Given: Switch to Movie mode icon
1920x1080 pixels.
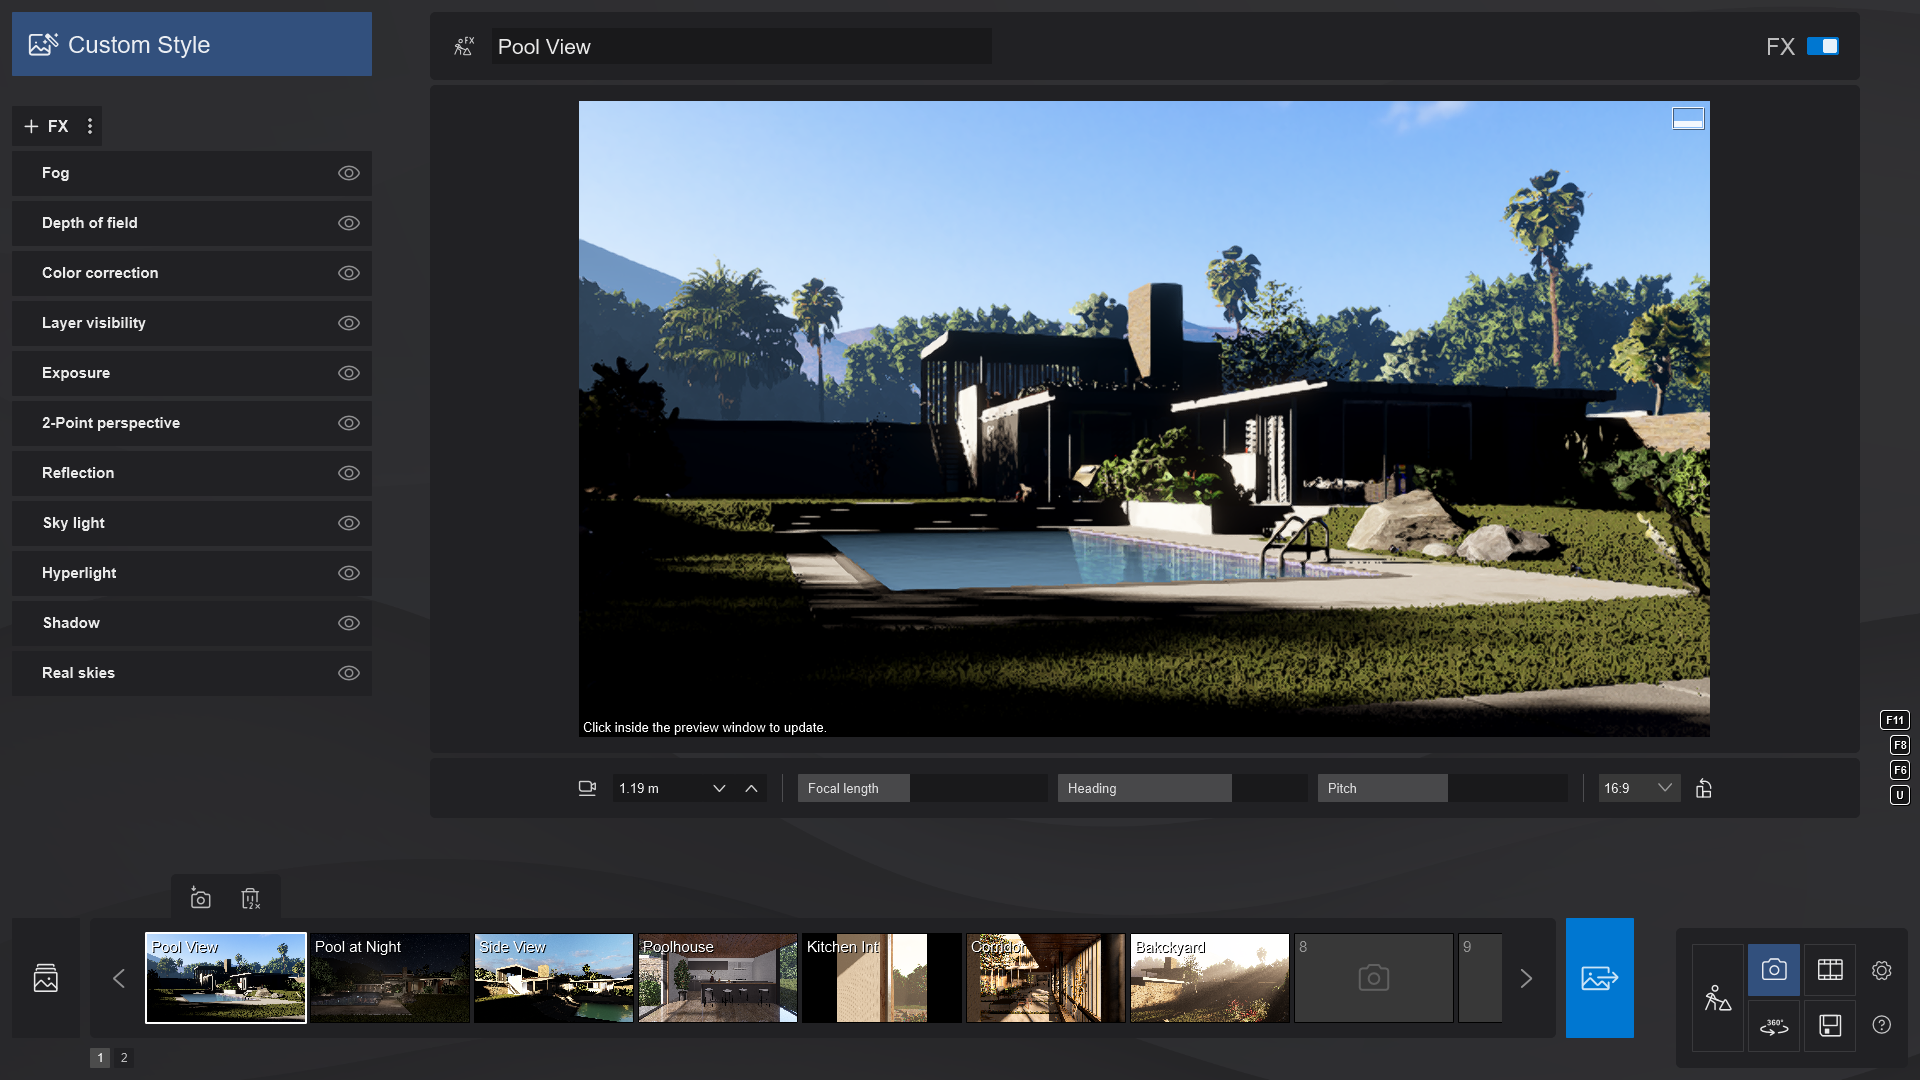Looking at the screenshot, I should point(1830,969).
